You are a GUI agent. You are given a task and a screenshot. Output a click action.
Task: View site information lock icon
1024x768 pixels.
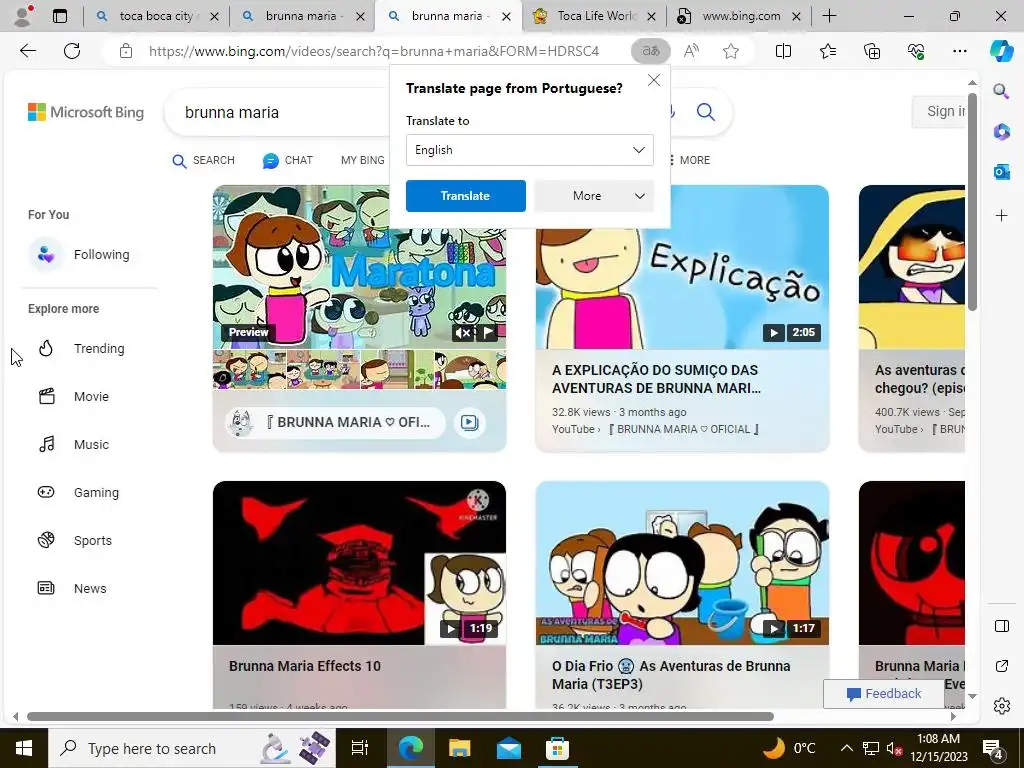click(x=126, y=51)
